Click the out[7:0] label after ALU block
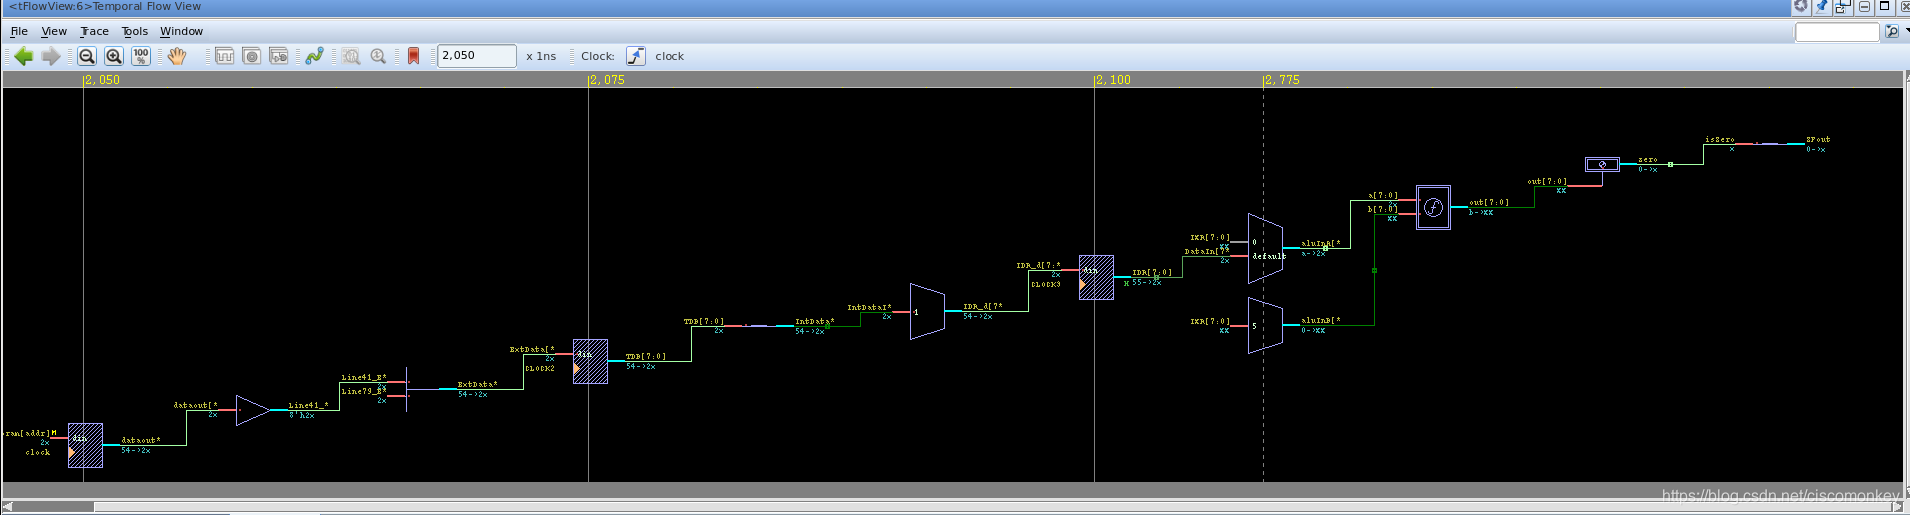 pos(1488,203)
